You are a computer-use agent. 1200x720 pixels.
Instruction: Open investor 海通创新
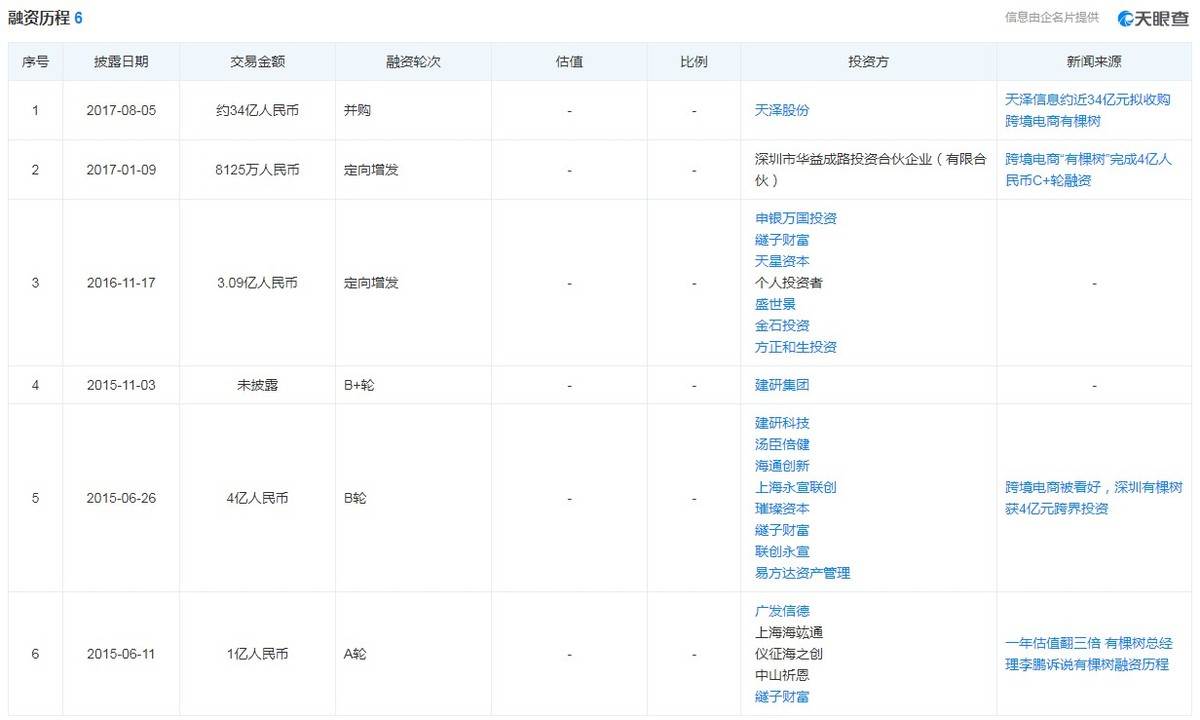coord(782,466)
